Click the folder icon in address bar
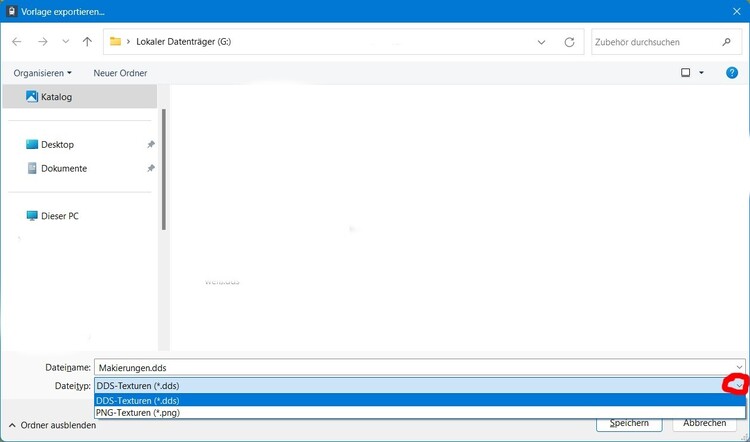 tap(115, 42)
